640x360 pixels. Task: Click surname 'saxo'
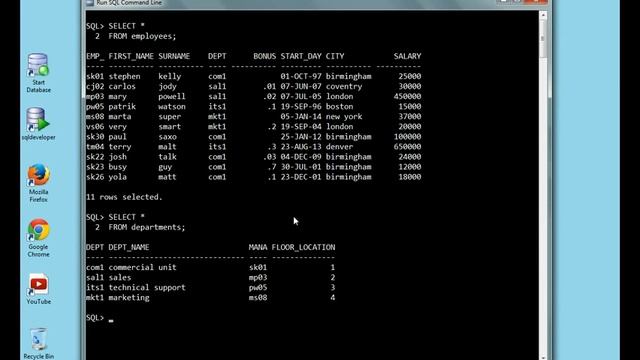pyautogui.click(x=167, y=137)
